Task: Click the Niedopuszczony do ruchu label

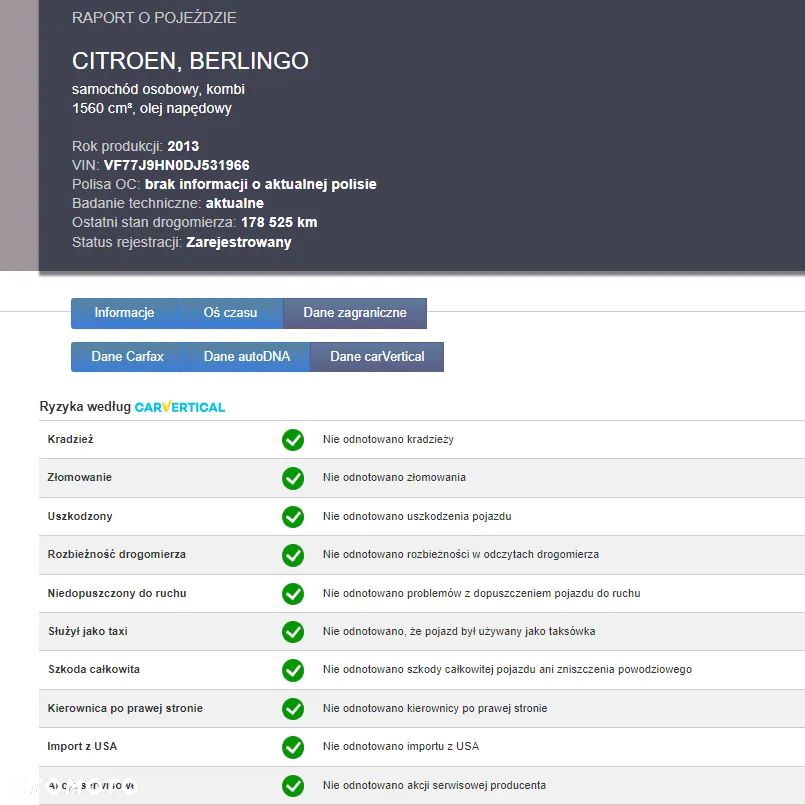Action: coord(117,593)
